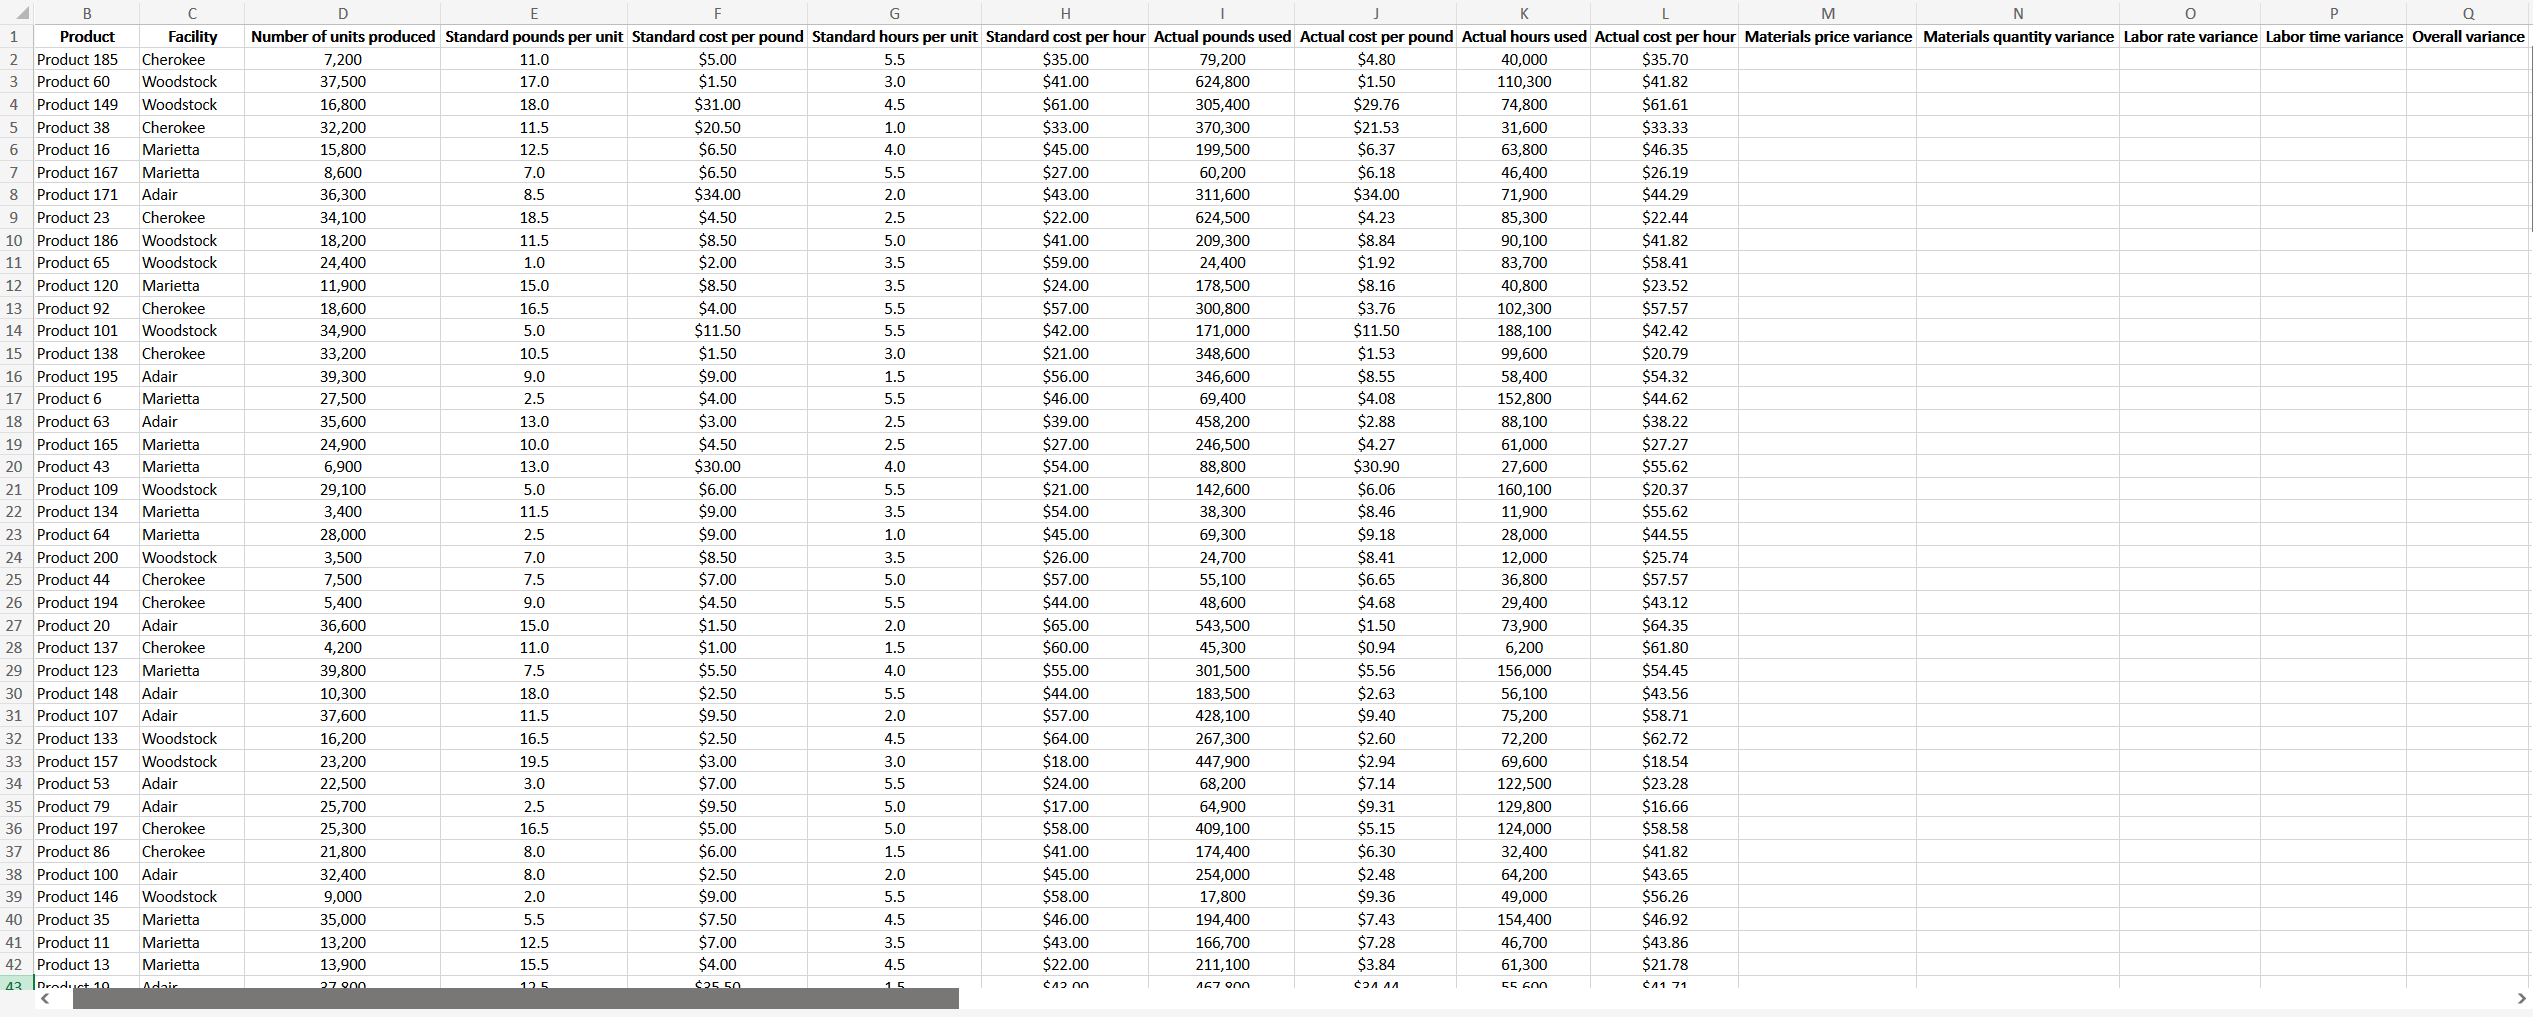Select column header B
The width and height of the screenshot is (2533, 1017).
(87, 13)
